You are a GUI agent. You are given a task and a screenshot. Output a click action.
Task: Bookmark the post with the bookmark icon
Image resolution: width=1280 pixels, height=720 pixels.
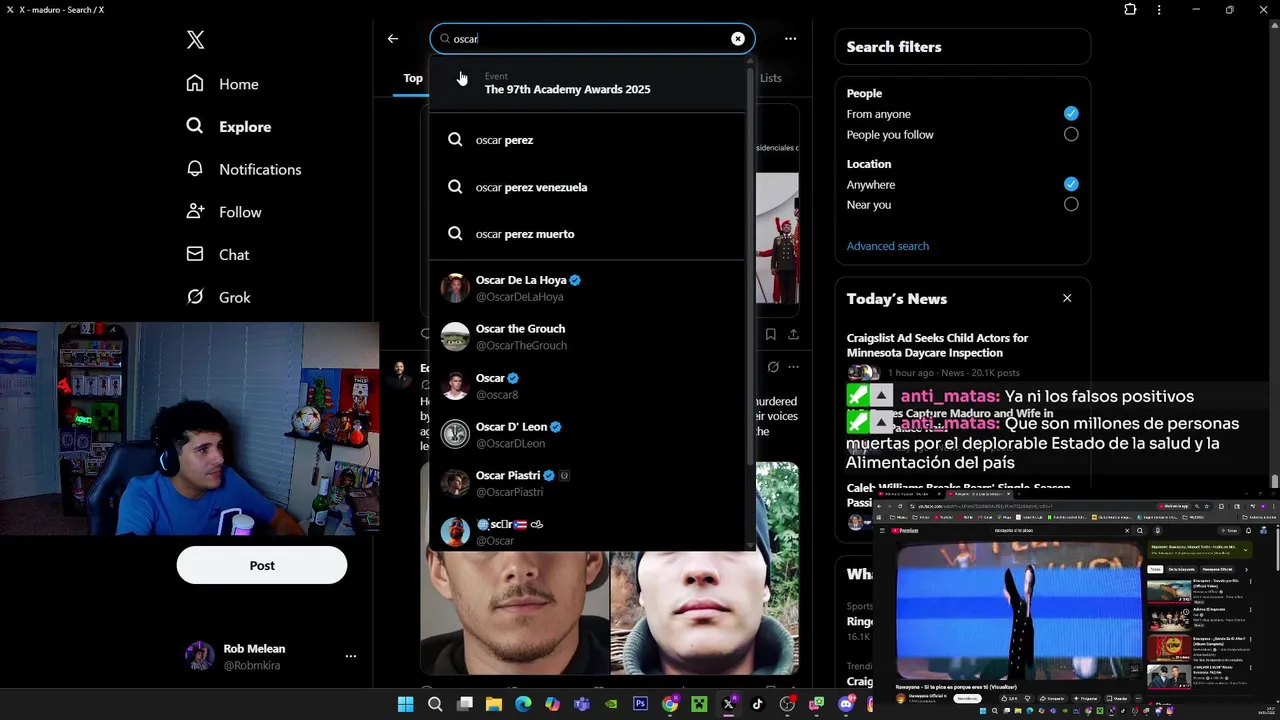click(x=771, y=334)
